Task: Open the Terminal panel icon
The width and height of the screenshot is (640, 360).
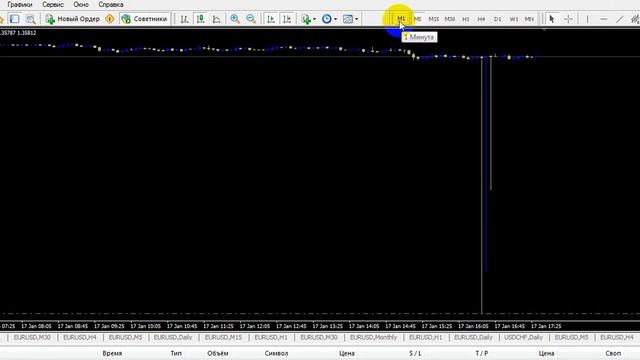Action: (x=14, y=19)
